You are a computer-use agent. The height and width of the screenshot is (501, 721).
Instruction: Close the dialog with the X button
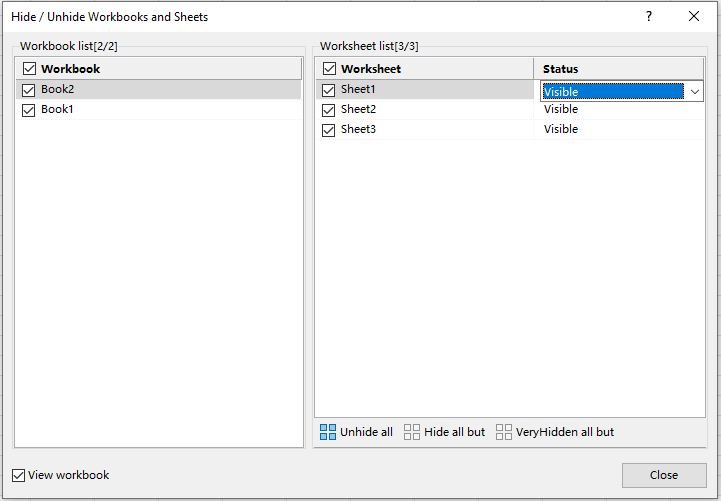click(x=694, y=17)
